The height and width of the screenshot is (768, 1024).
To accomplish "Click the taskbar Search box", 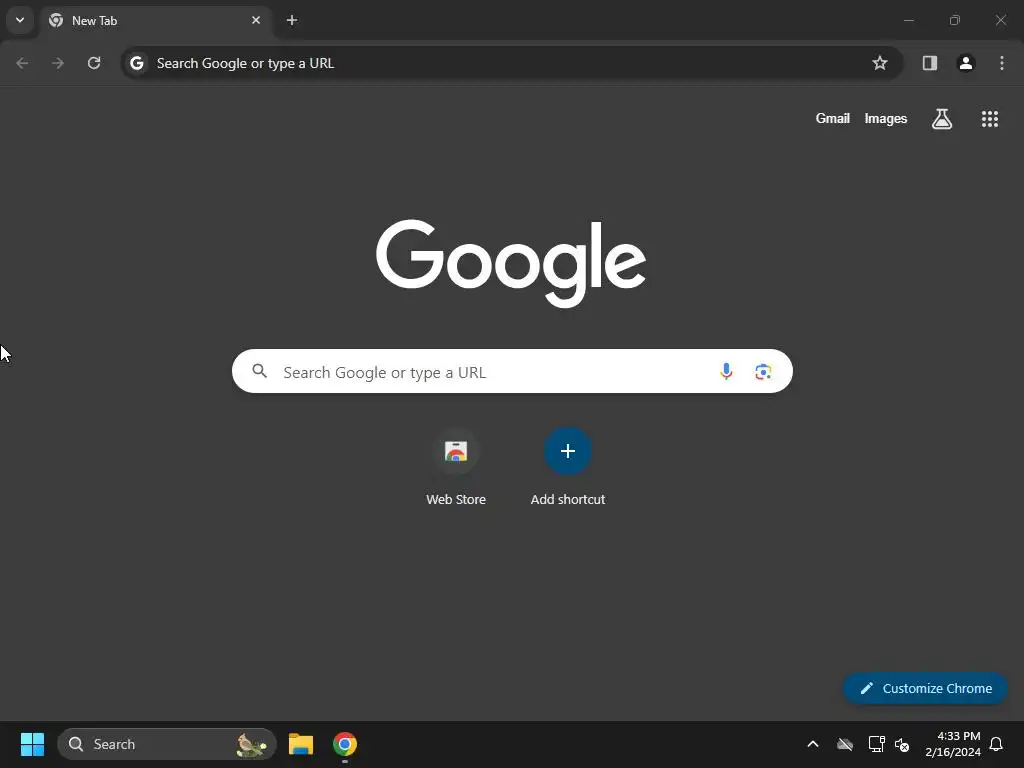I will (x=167, y=744).
